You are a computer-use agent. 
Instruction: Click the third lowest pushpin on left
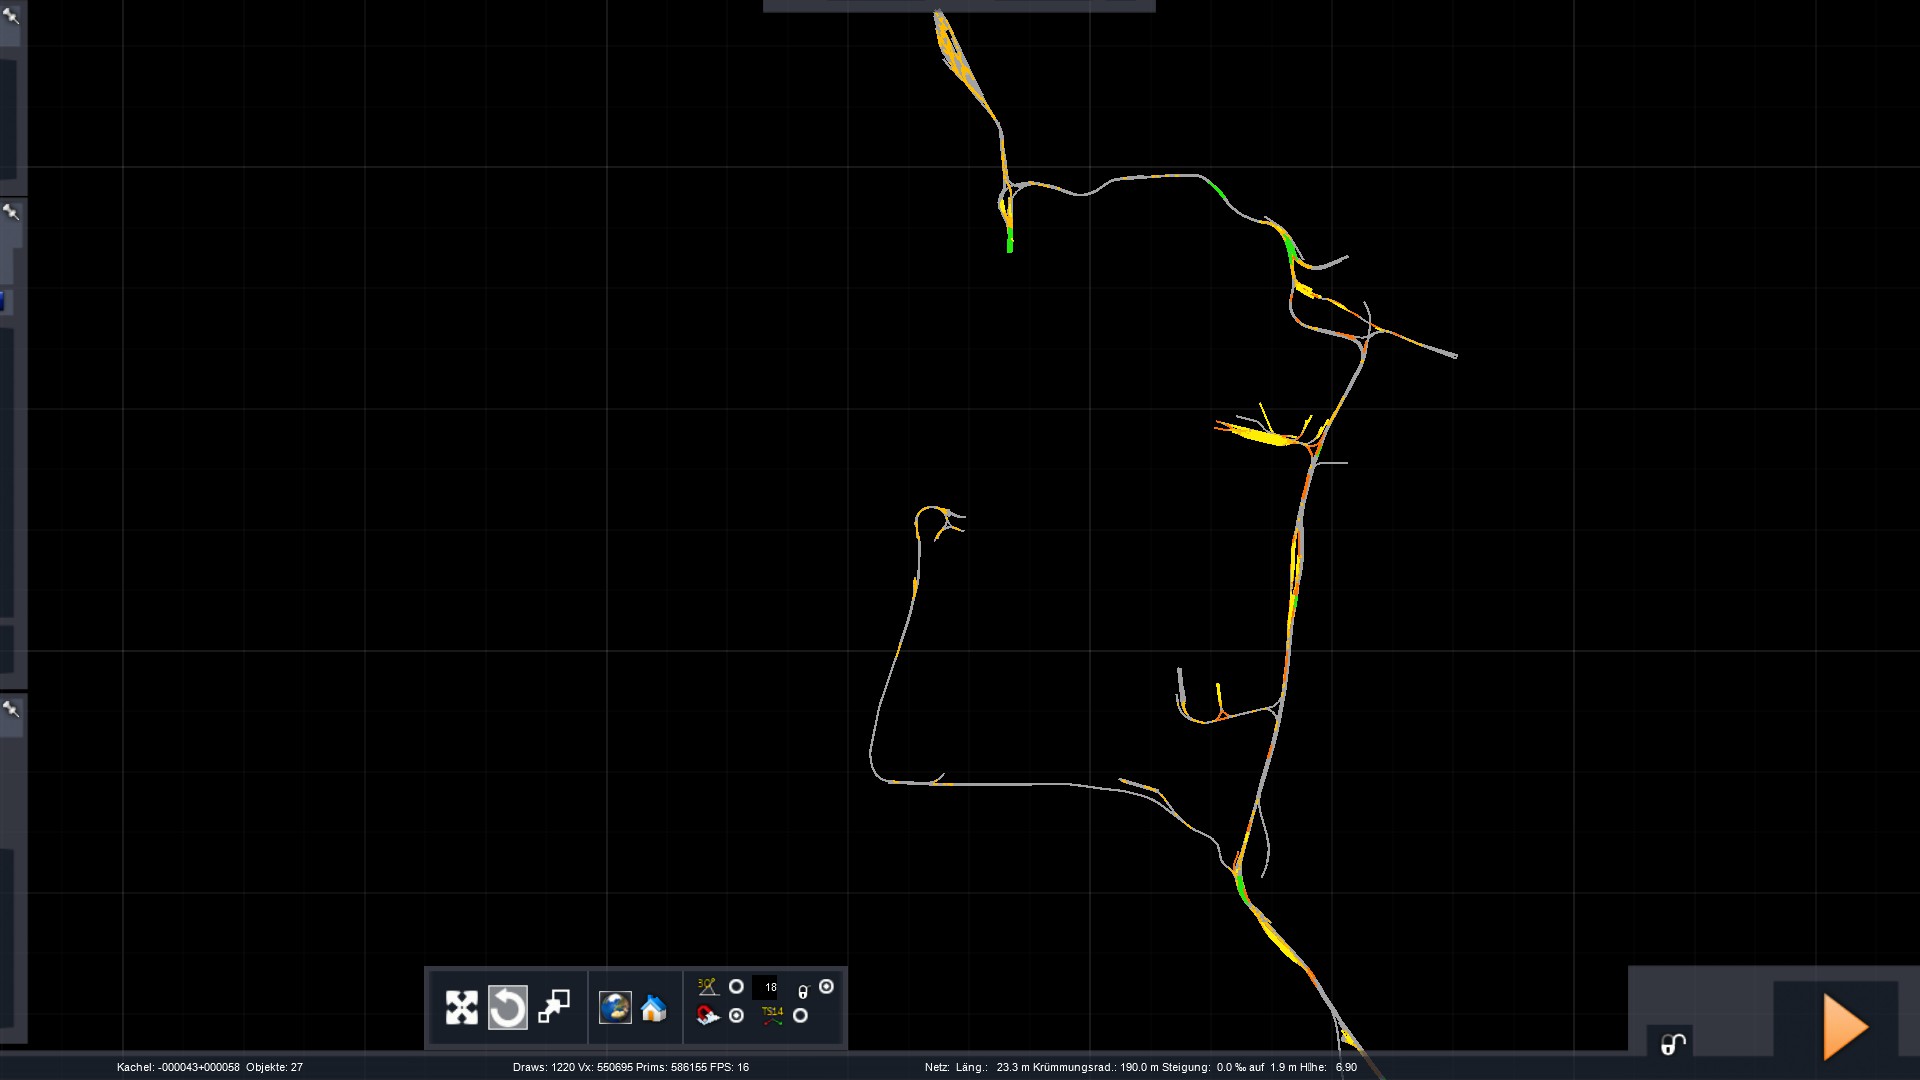[x=11, y=709]
